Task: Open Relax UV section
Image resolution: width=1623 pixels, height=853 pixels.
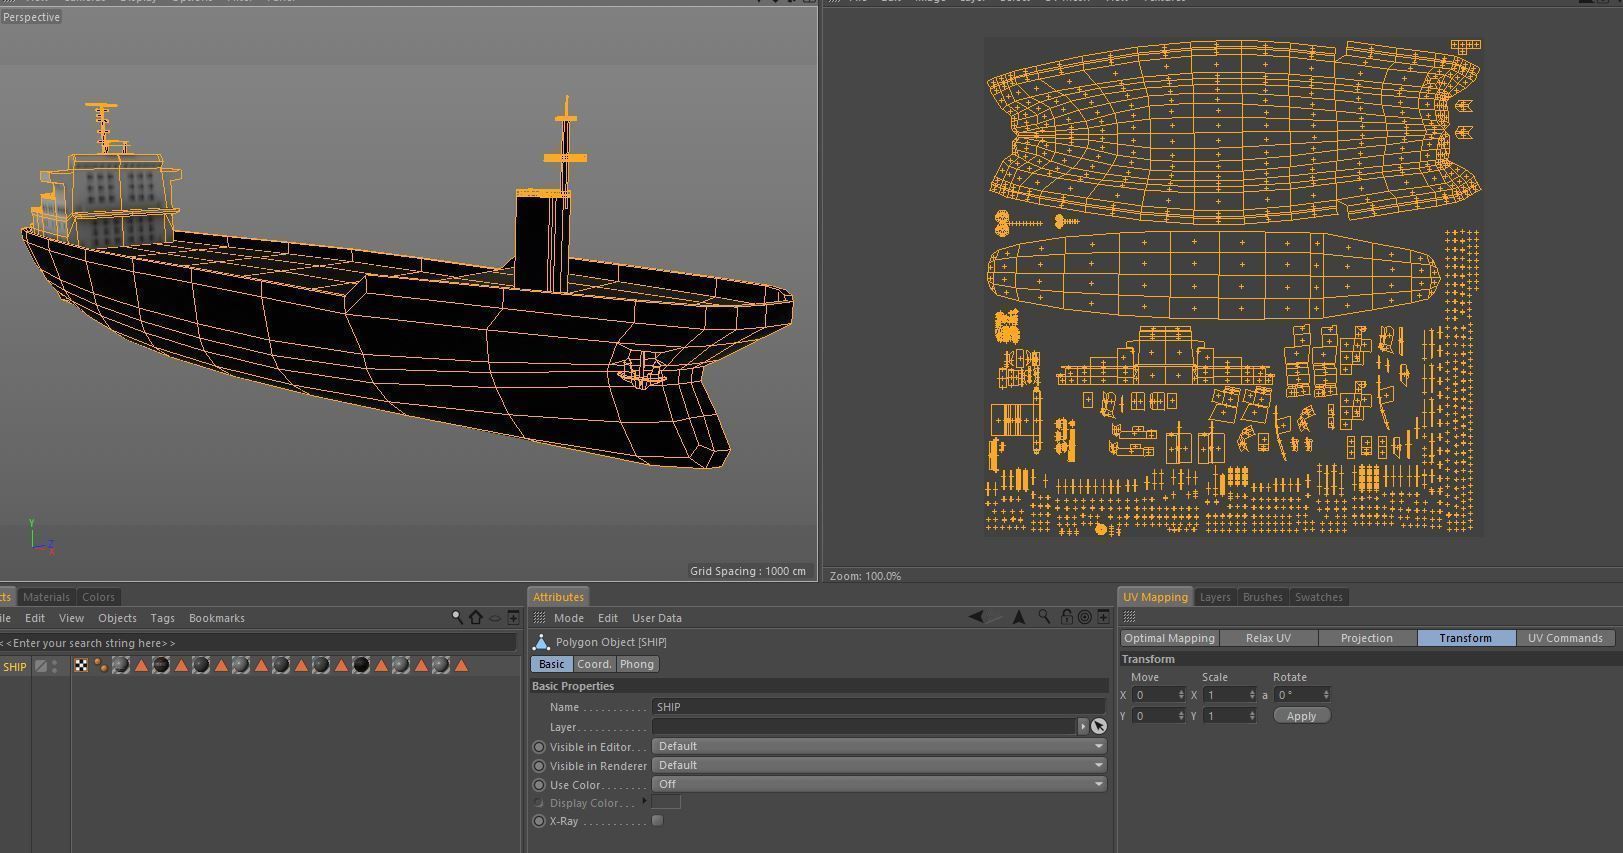Action: (x=1268, y=638)
